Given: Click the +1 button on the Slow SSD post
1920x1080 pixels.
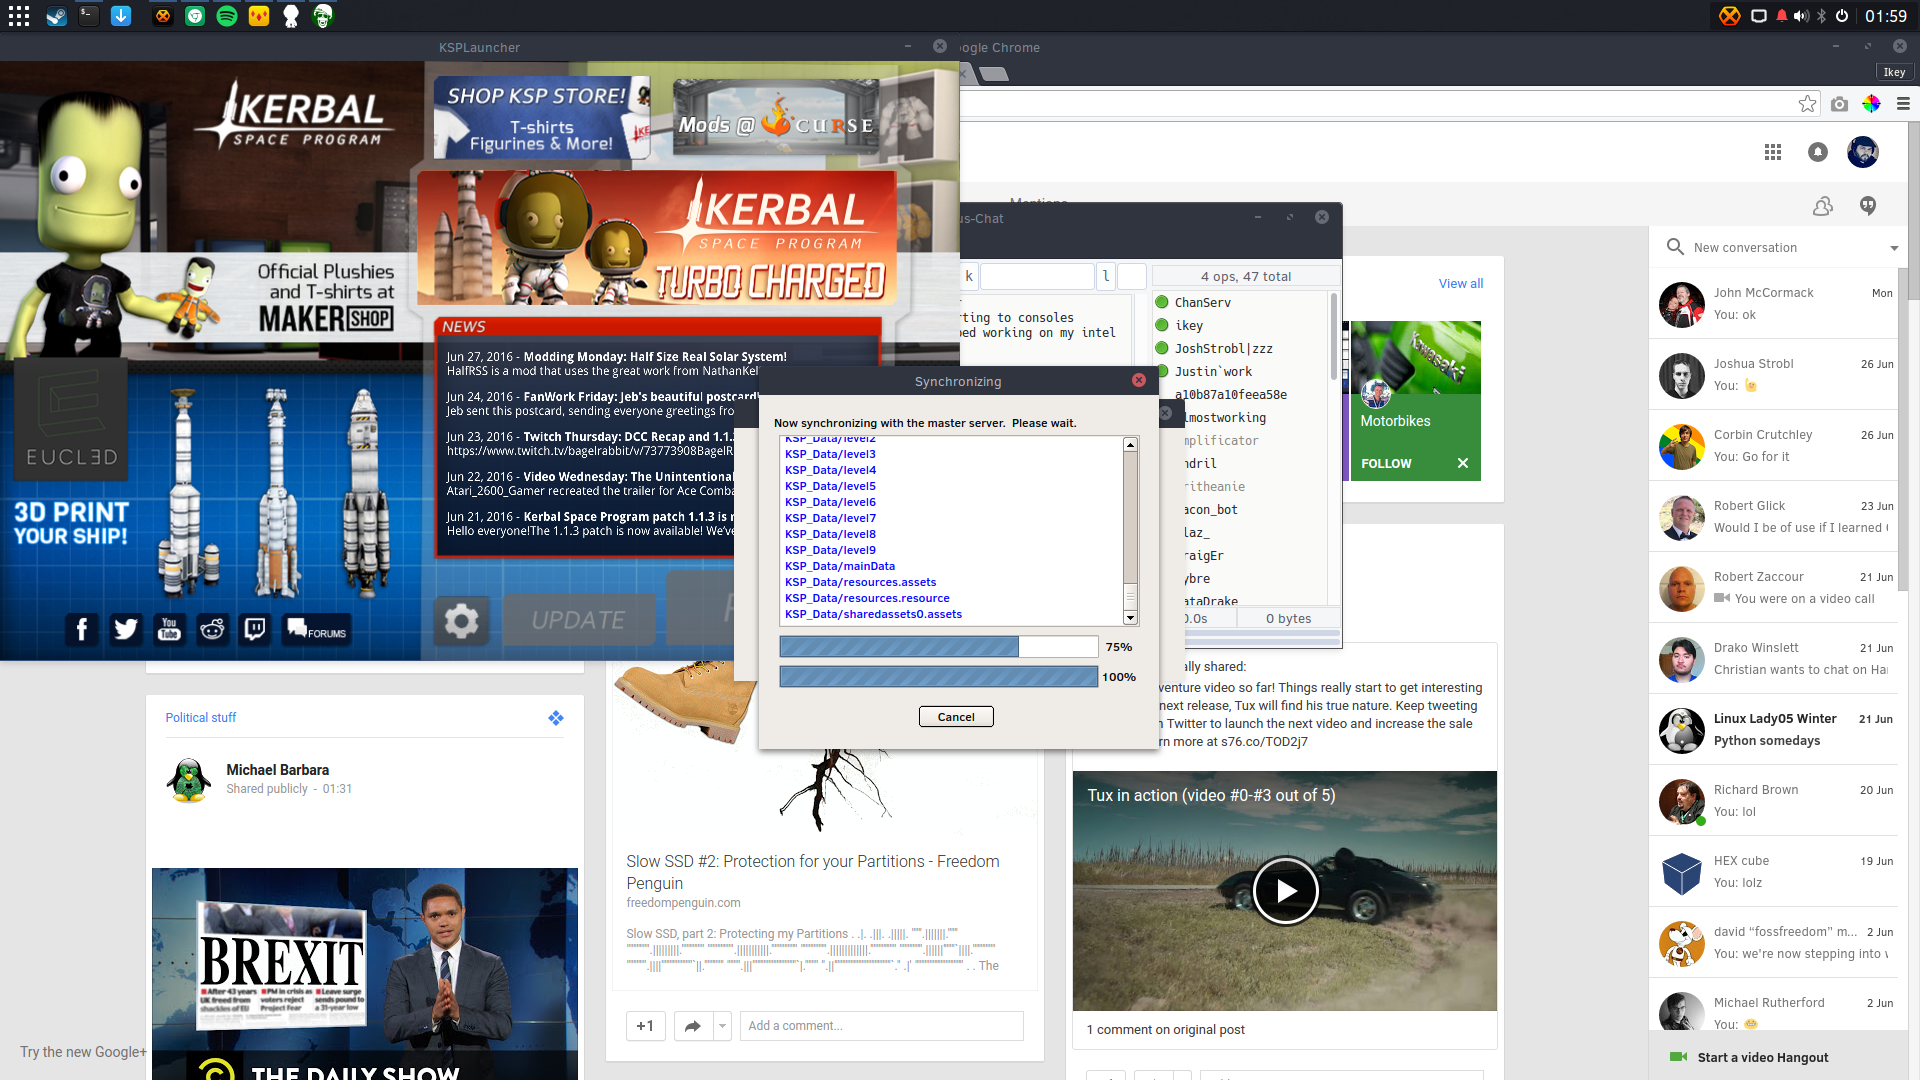Looking at the screenshot, I should pos(645,1026).
